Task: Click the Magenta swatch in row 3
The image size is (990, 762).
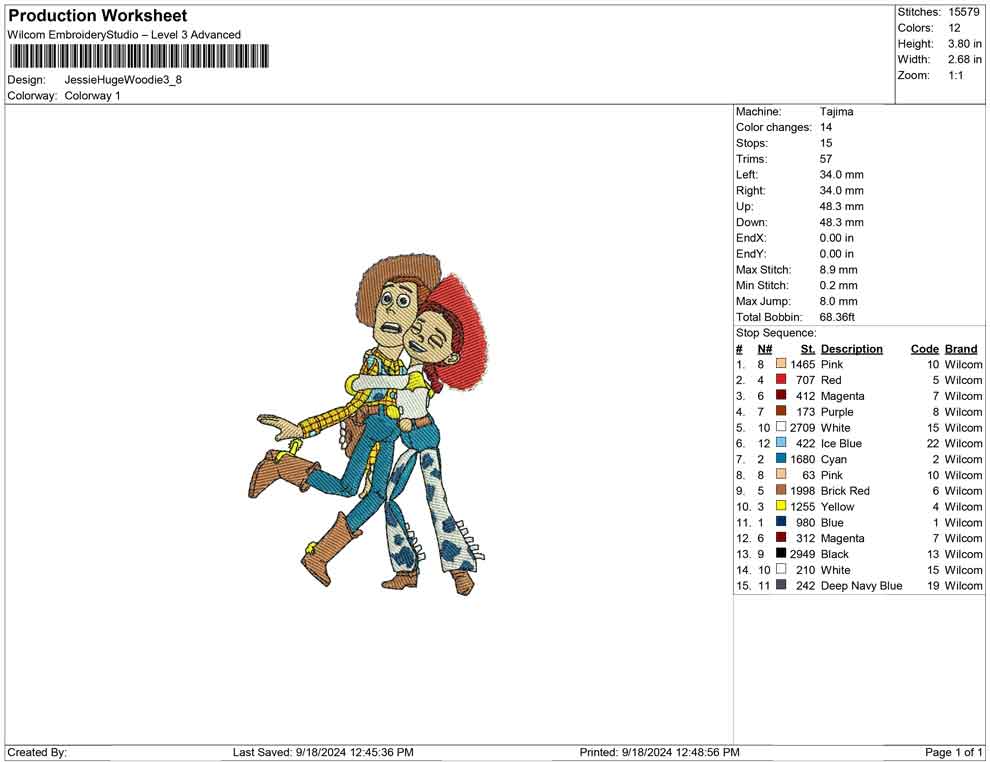Action: click(781, 395)
